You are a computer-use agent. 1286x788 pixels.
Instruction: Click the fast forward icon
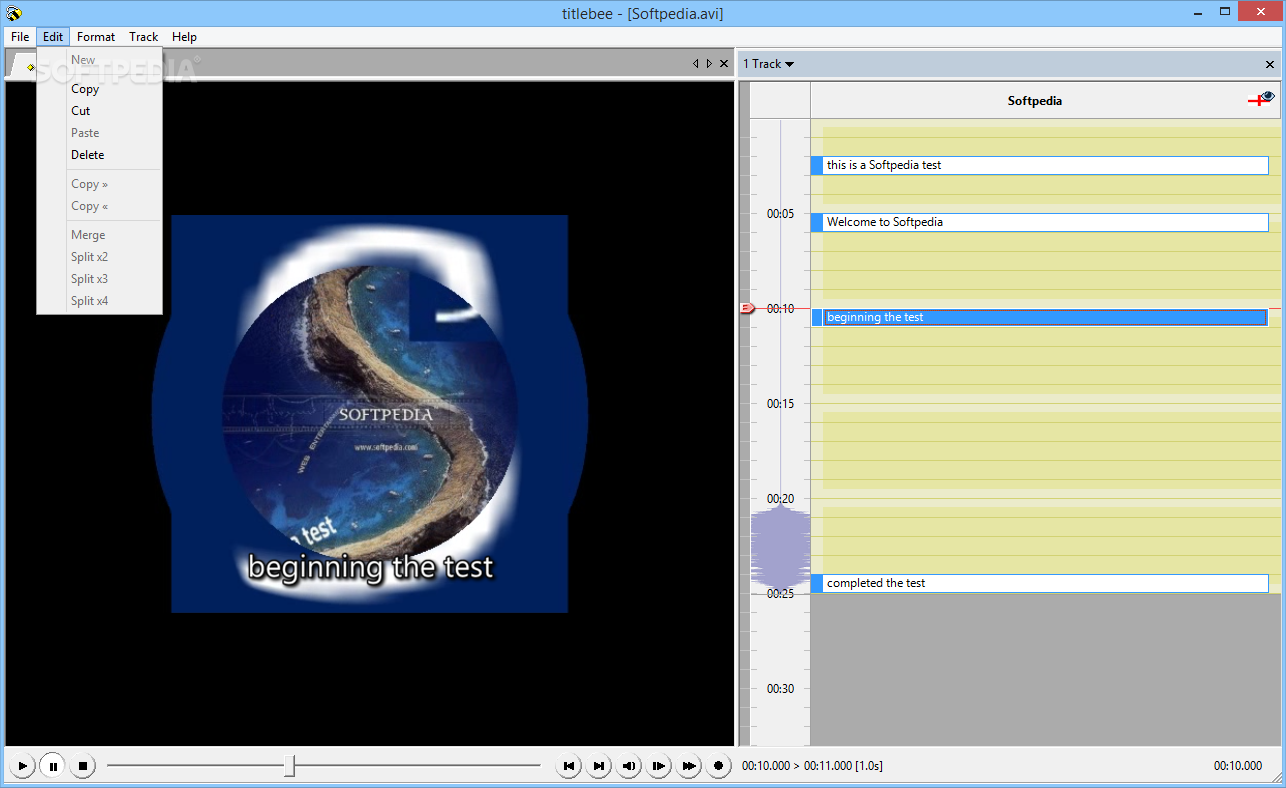(688, 766)
